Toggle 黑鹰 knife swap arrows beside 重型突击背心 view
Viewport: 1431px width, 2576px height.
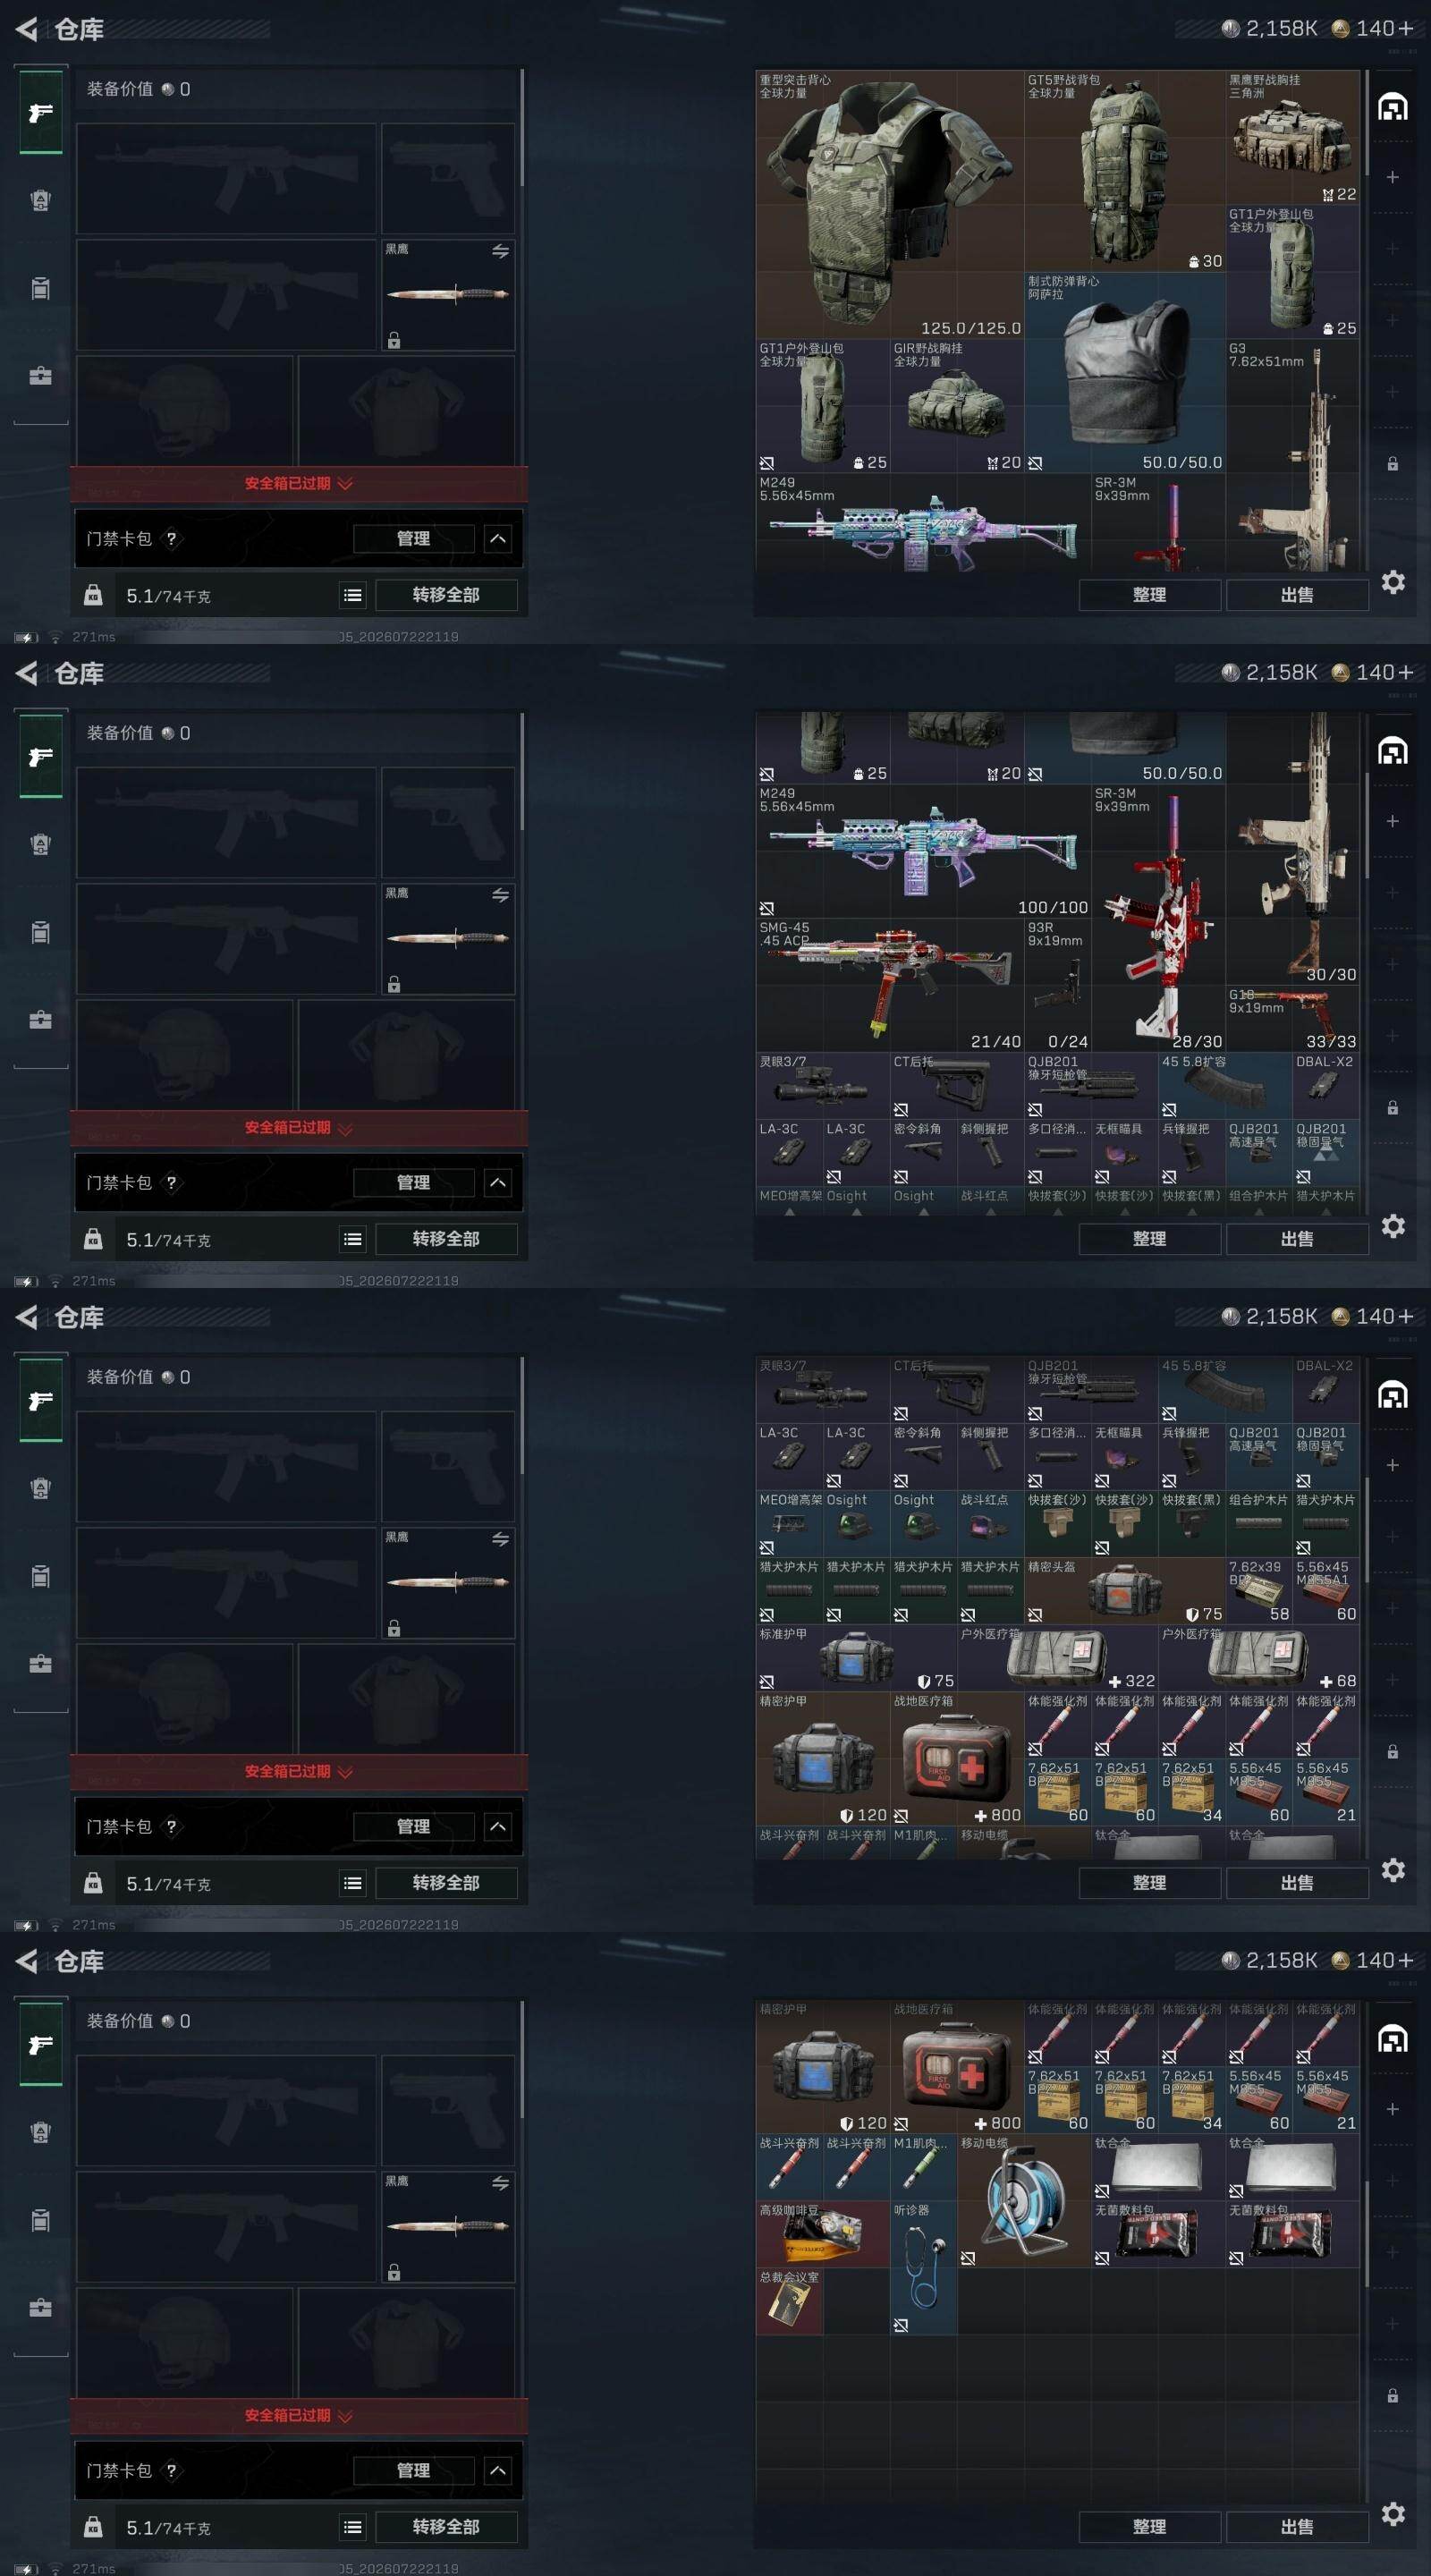tap(500, 252)
